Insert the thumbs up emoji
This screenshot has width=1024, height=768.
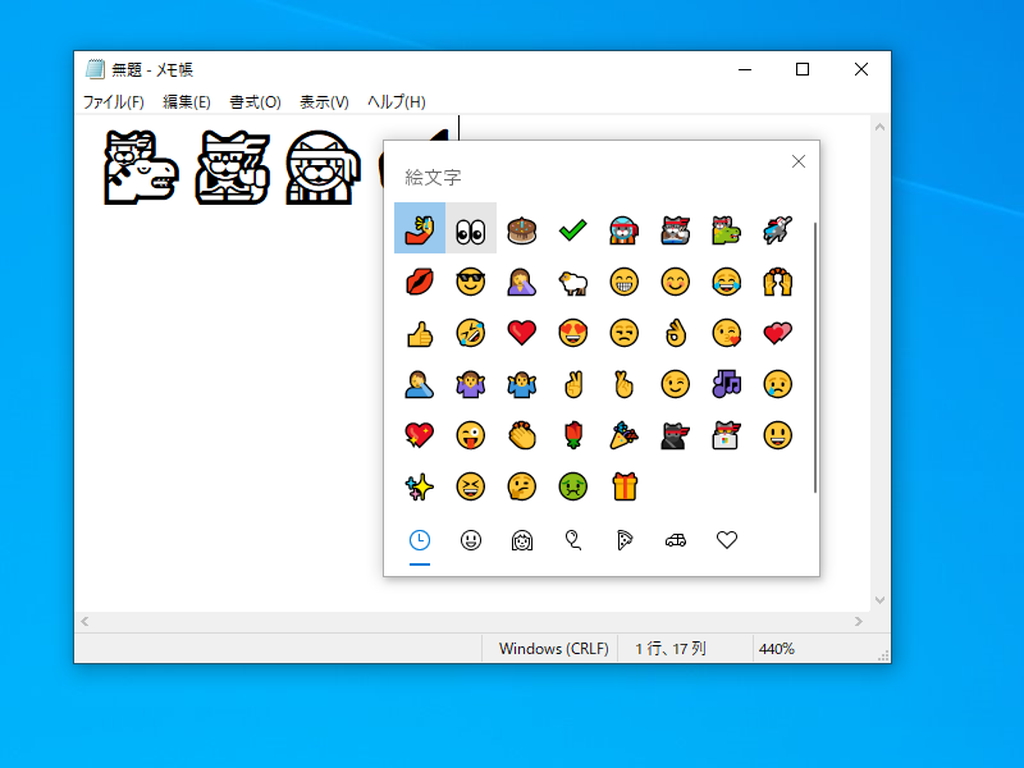pyautogui.click(x=419, y=333)
